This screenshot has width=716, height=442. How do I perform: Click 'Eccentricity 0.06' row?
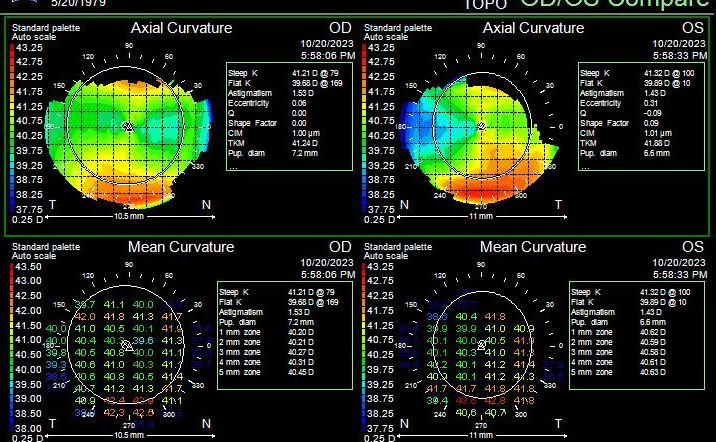coord(267,103)
